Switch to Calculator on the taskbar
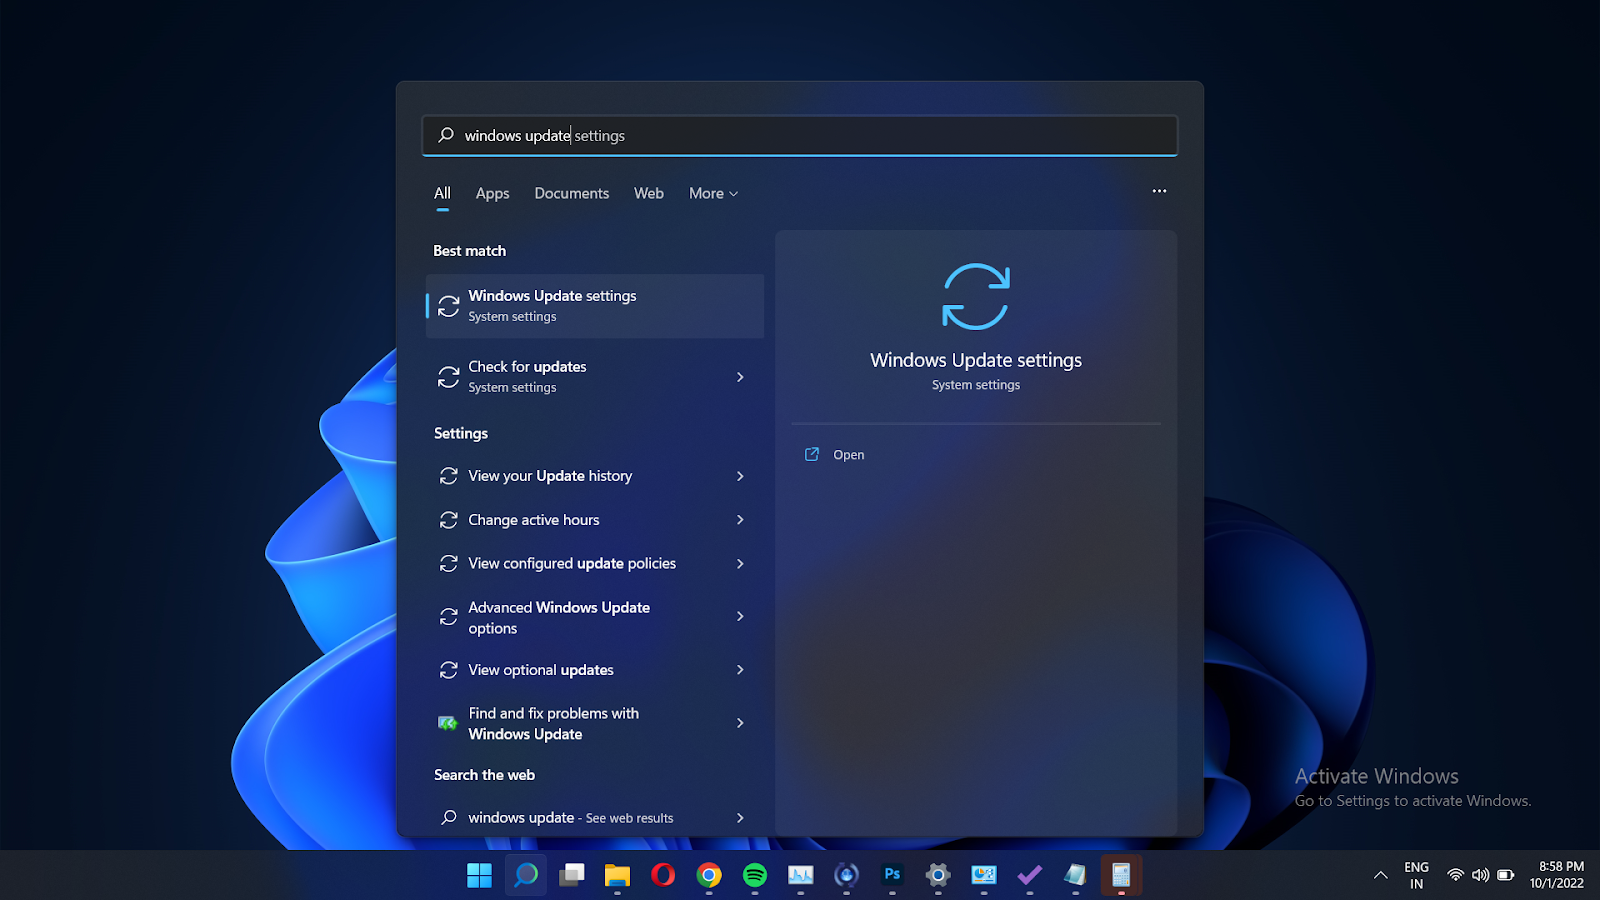Viewport: 1600px width, 900px height. click(1121, 875)
